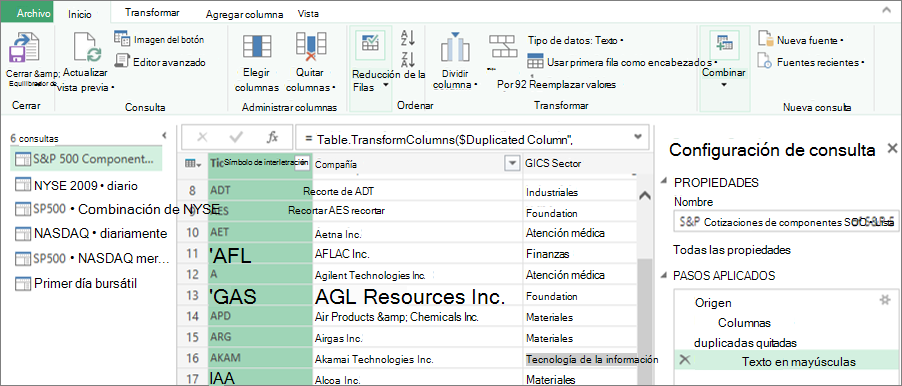This screenshot has width=902, height=386.
Task: Click the Reducción Filas icon
Action: point(370,45)
